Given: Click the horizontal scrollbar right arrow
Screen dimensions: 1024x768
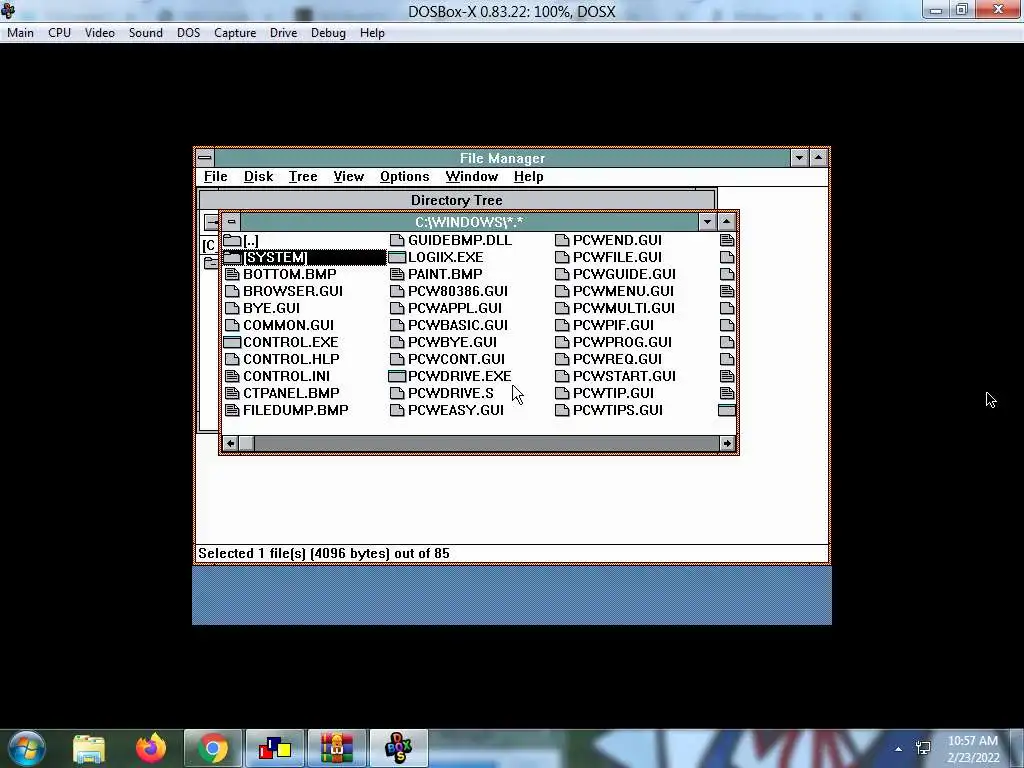Looking at the screenshot, I should pyautogui.click(x=728, y=443).
